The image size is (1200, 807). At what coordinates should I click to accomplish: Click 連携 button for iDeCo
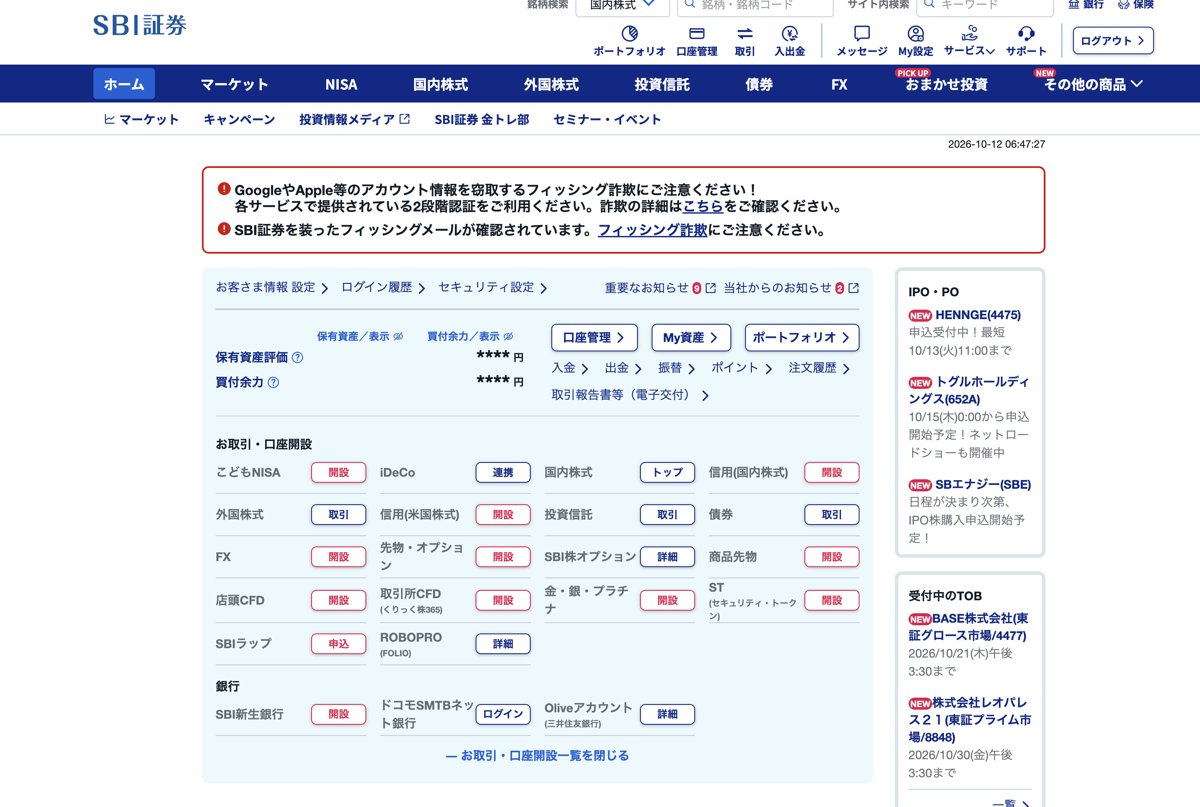(503, 472)
